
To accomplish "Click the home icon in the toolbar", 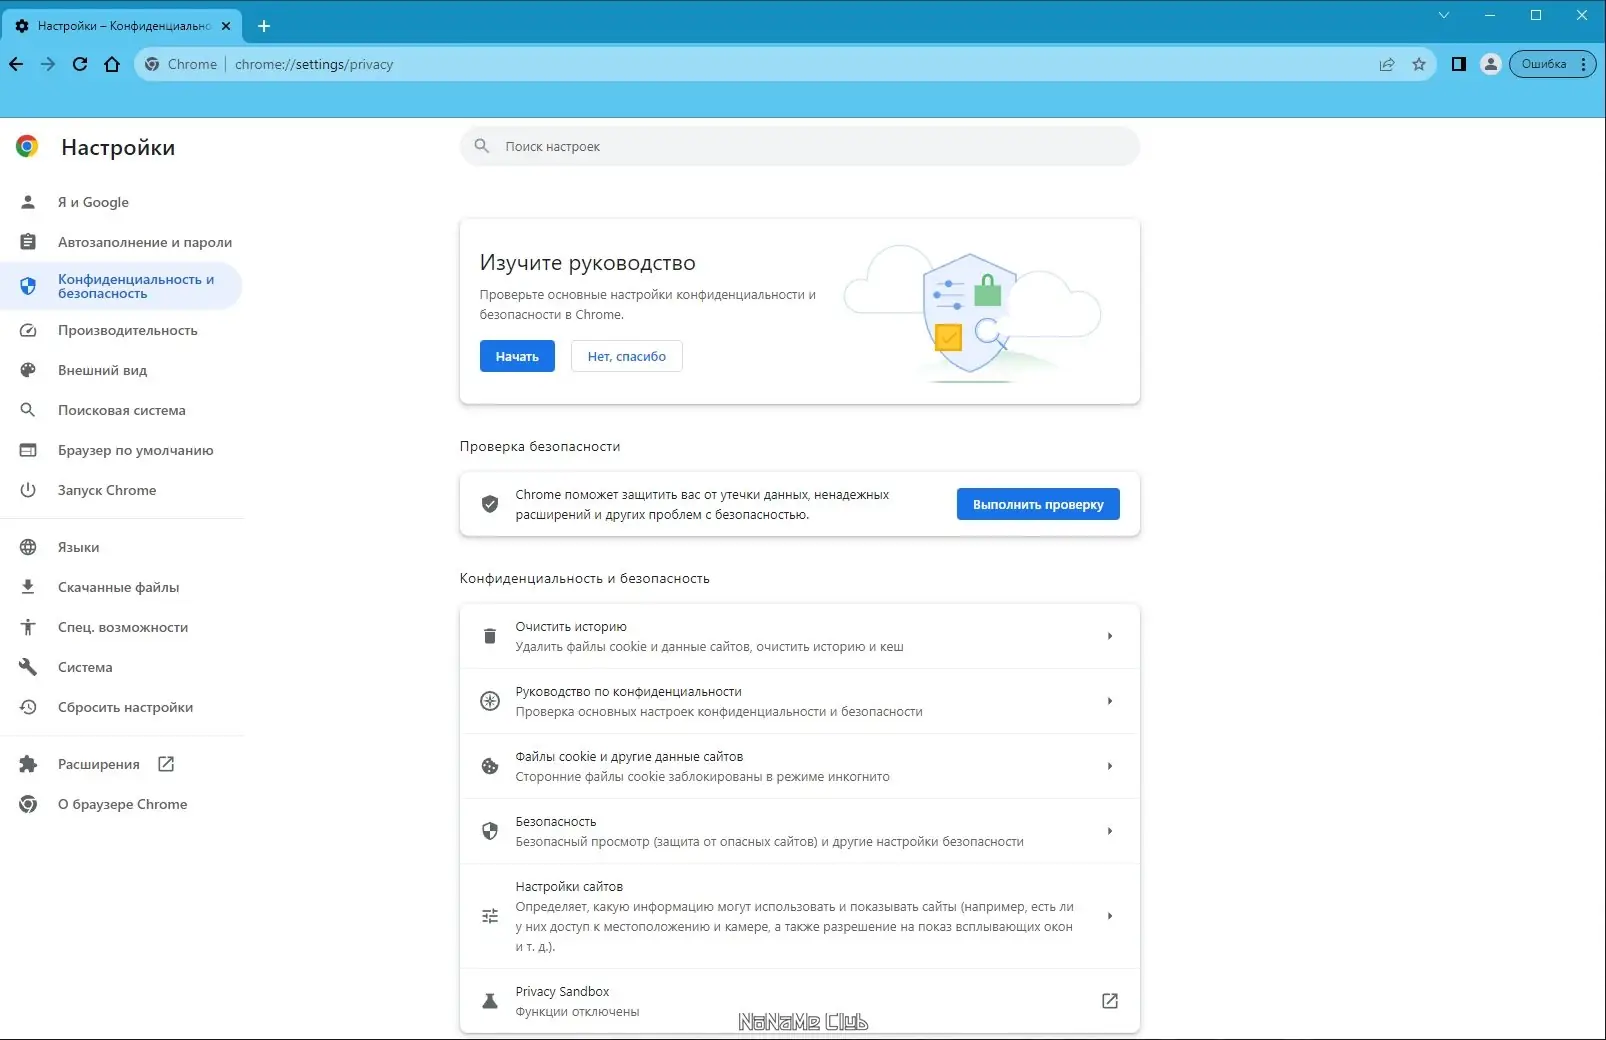I will [113, 63].
